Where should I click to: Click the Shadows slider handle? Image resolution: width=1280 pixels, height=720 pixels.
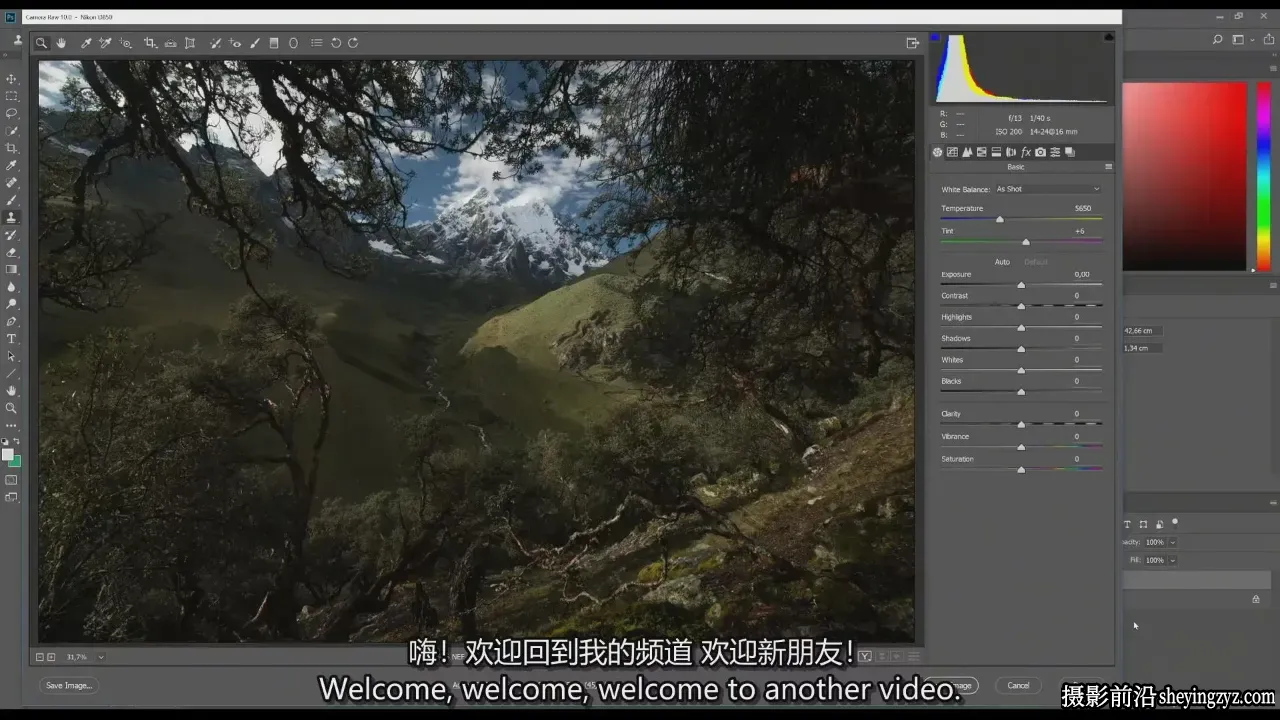point(1021,349)
